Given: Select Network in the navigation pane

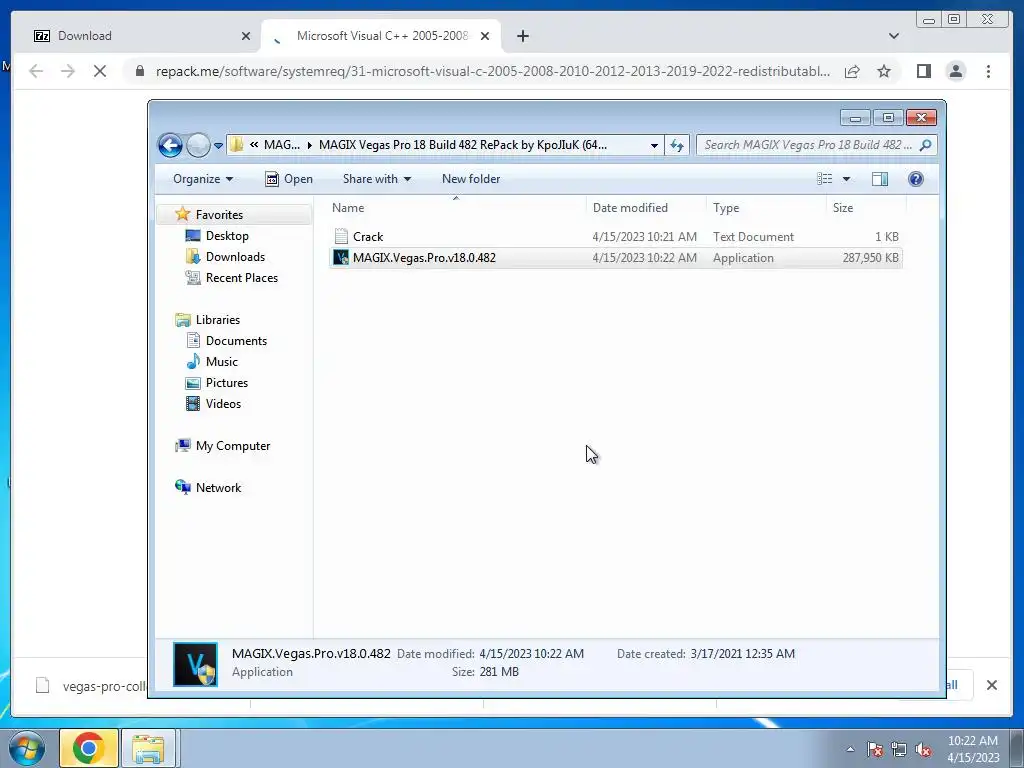Looking at the screenshot, I should point(218,487).
